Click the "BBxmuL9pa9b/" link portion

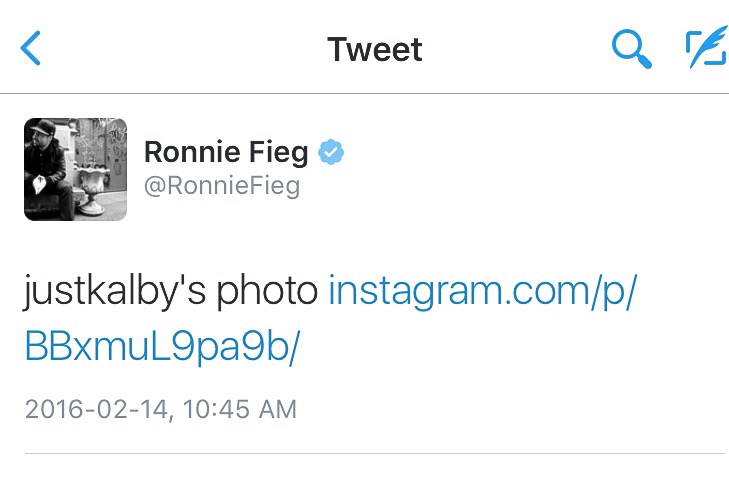[x=162, y=344]
